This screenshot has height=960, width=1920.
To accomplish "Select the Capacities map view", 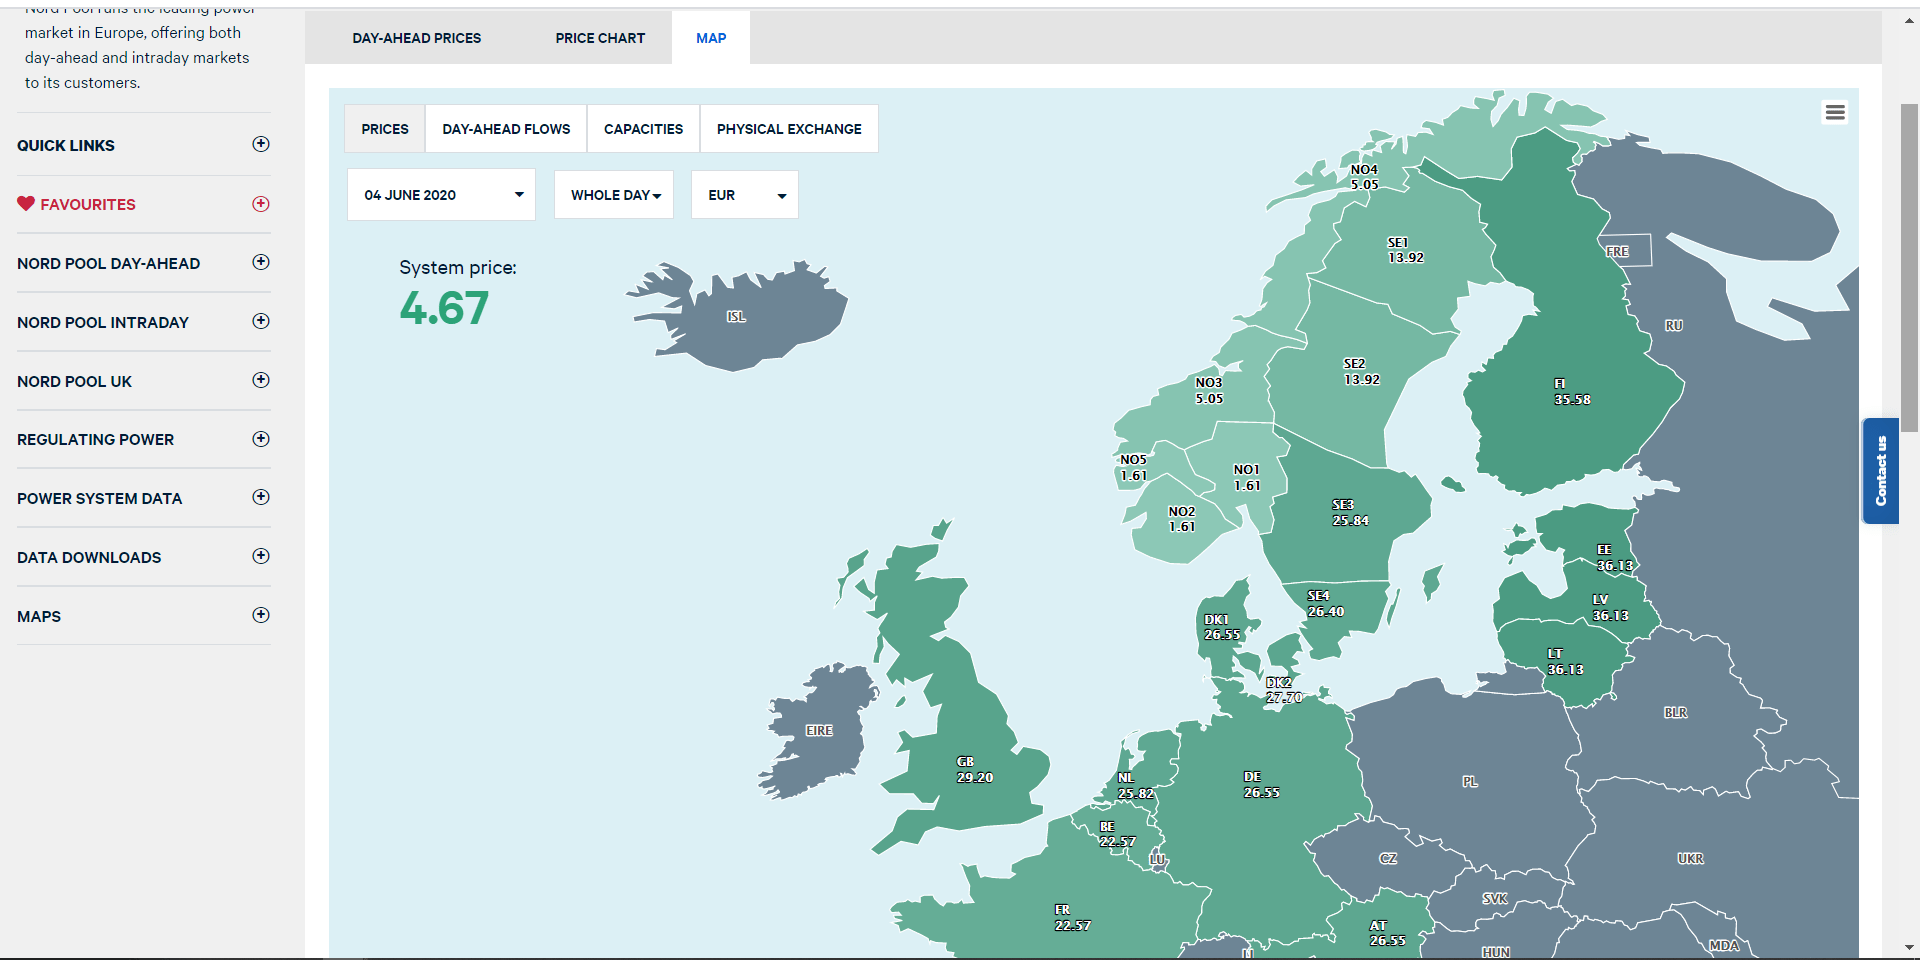I will 643,129.
